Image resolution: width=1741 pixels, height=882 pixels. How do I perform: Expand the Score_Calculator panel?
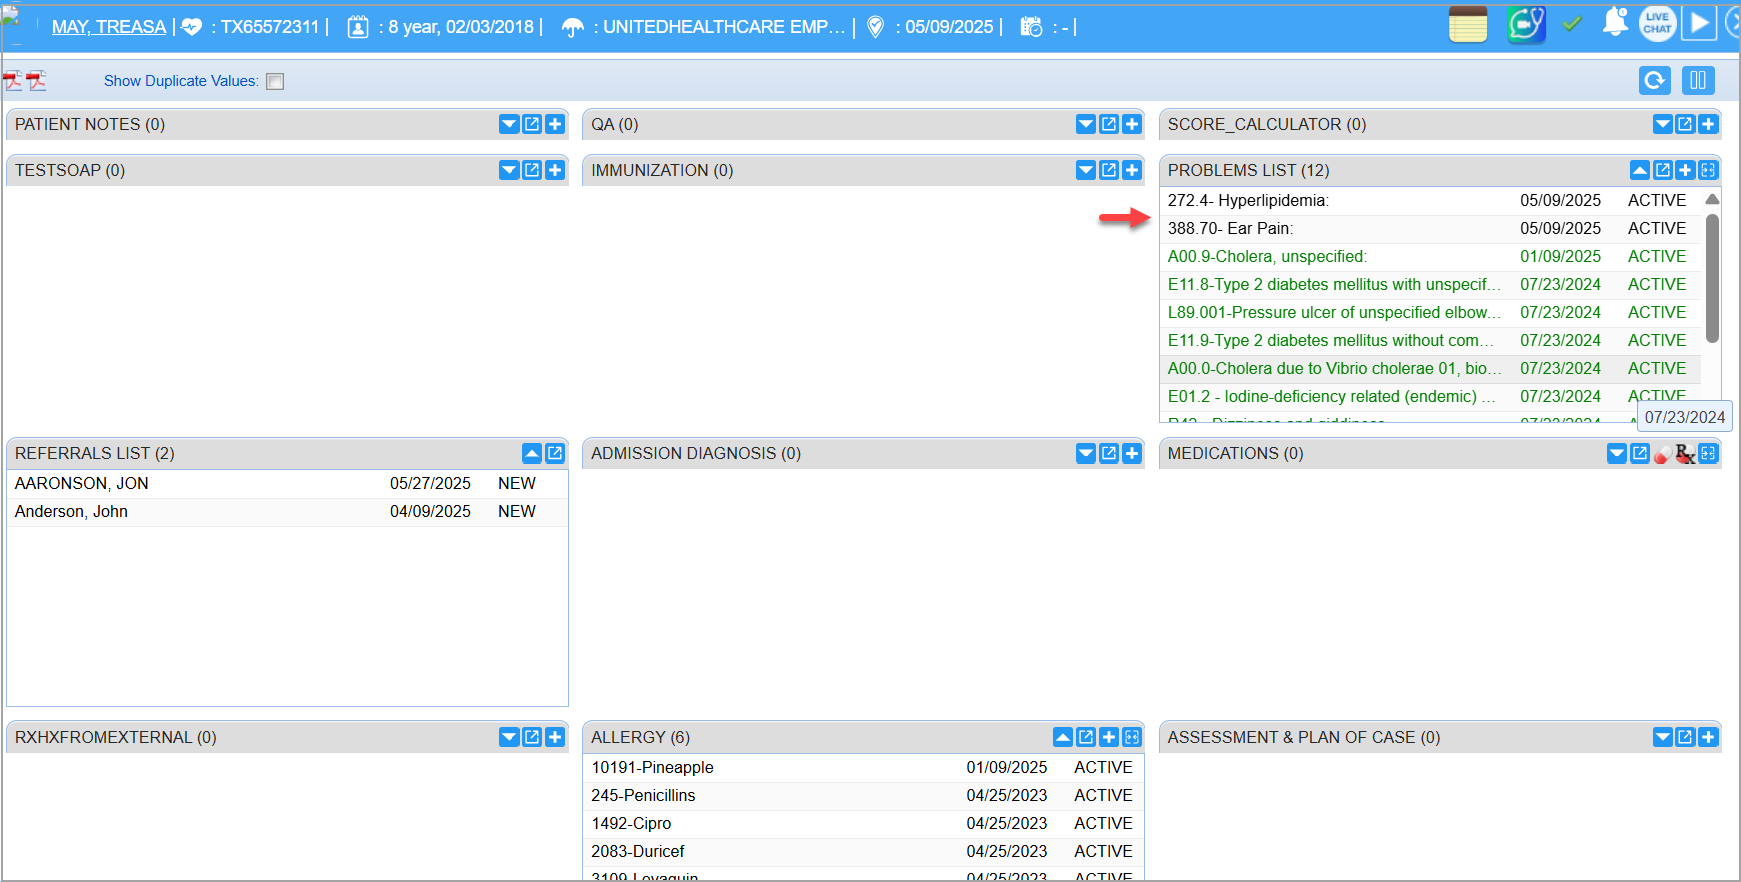pos(1662,124)
